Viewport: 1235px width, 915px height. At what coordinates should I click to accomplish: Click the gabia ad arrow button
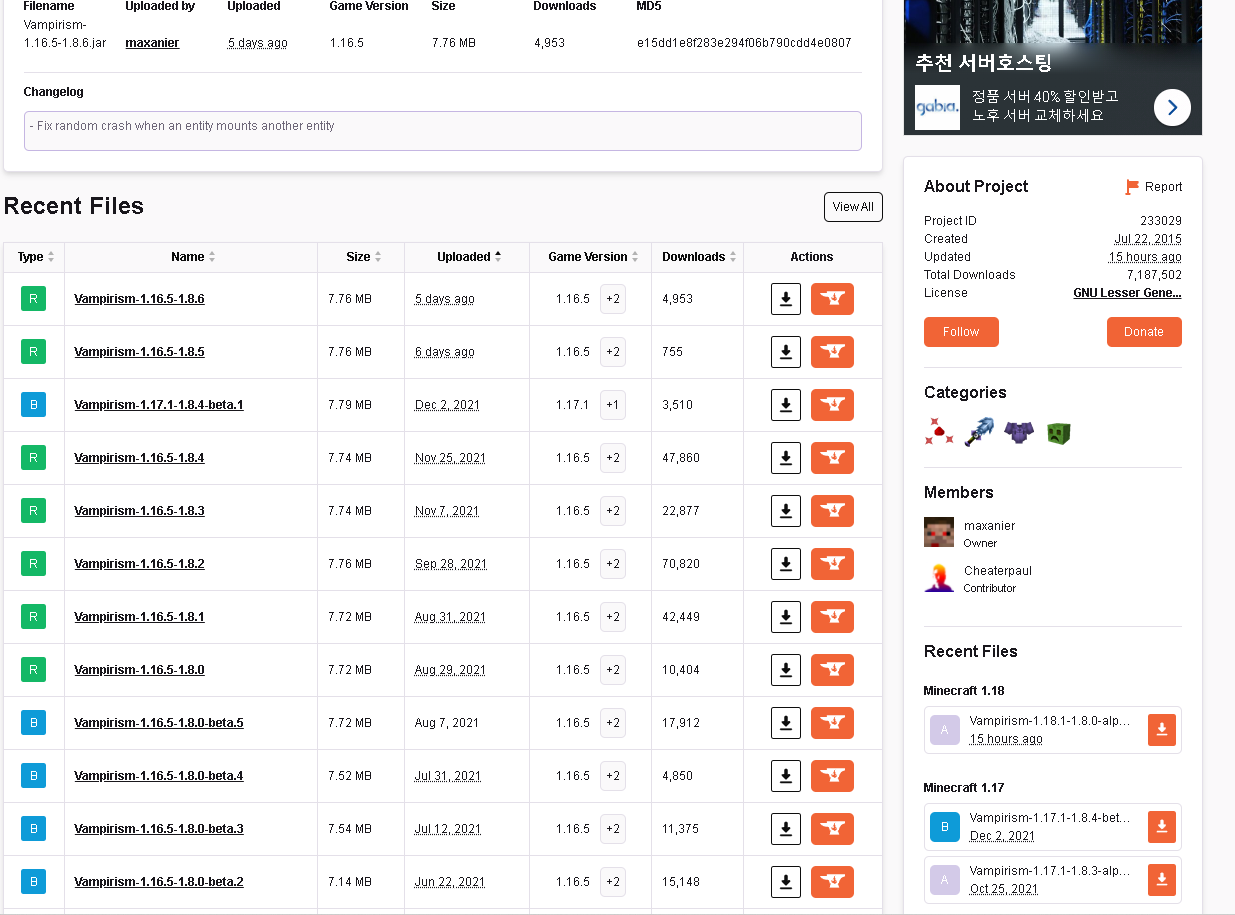tap(1172, 107)
